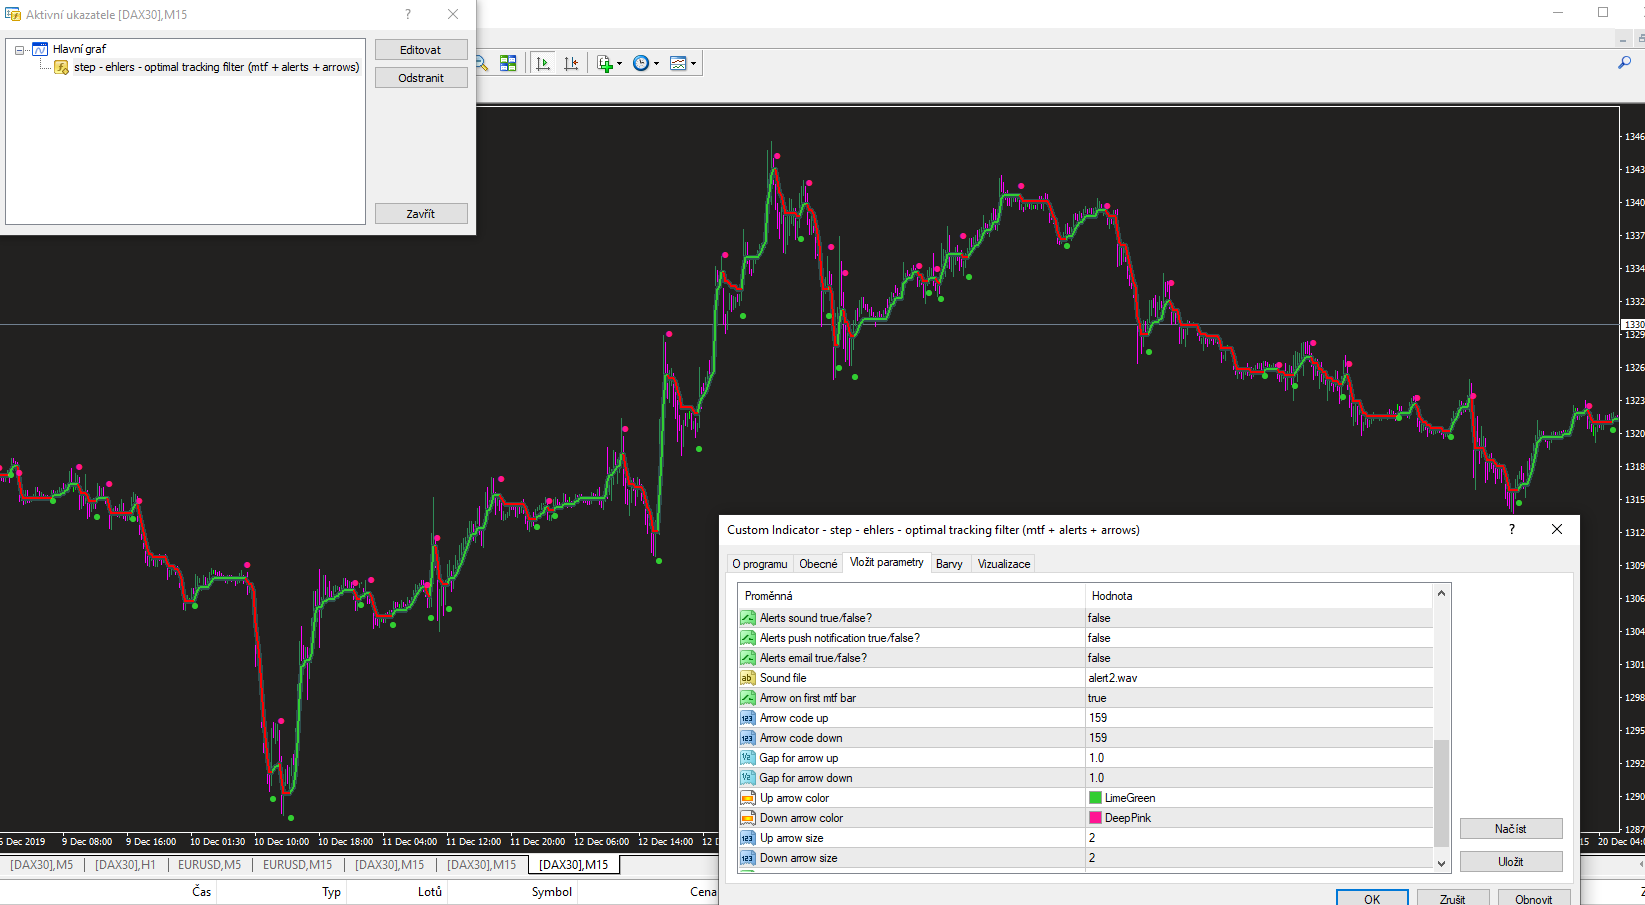Click the Periods clock icon

point(641,63)
